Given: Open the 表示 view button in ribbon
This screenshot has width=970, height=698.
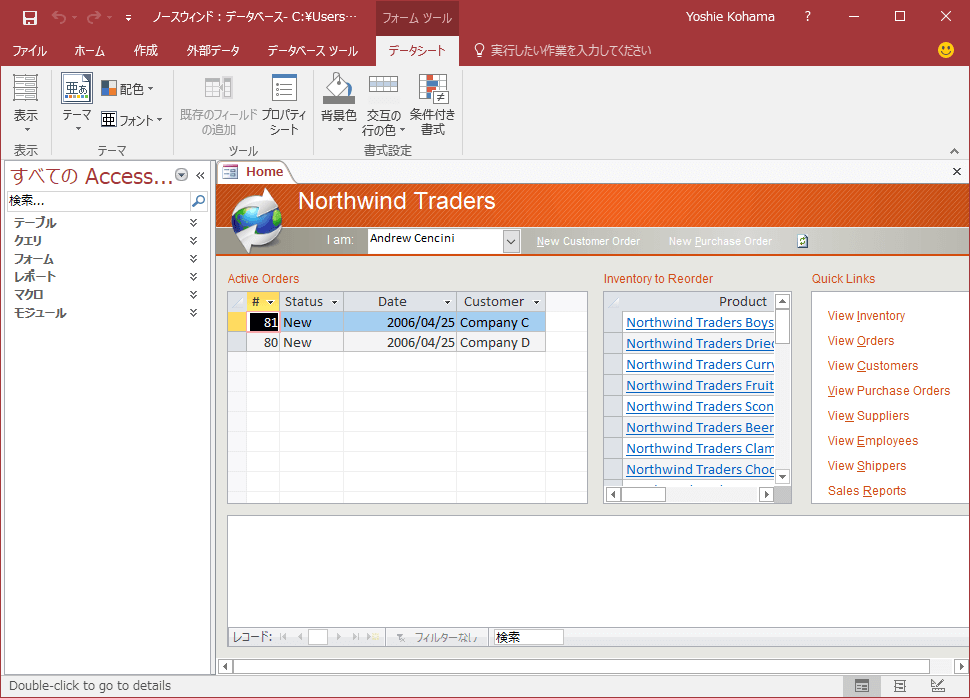Looking at the screenshot, I should pos(25,103).
